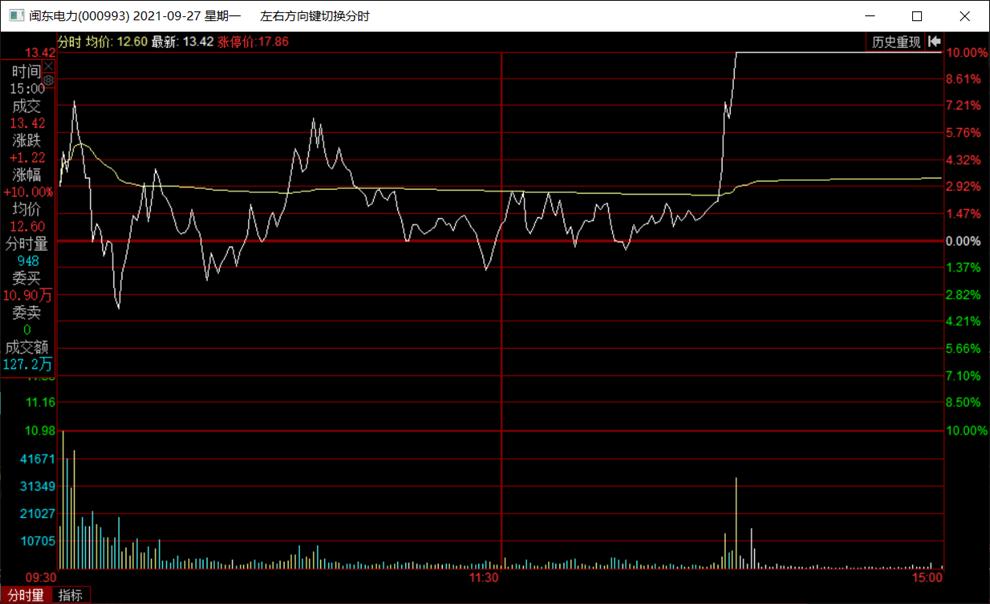Click the 成交额 127.2万 value

pyautogui.click(x=27, y=364)
